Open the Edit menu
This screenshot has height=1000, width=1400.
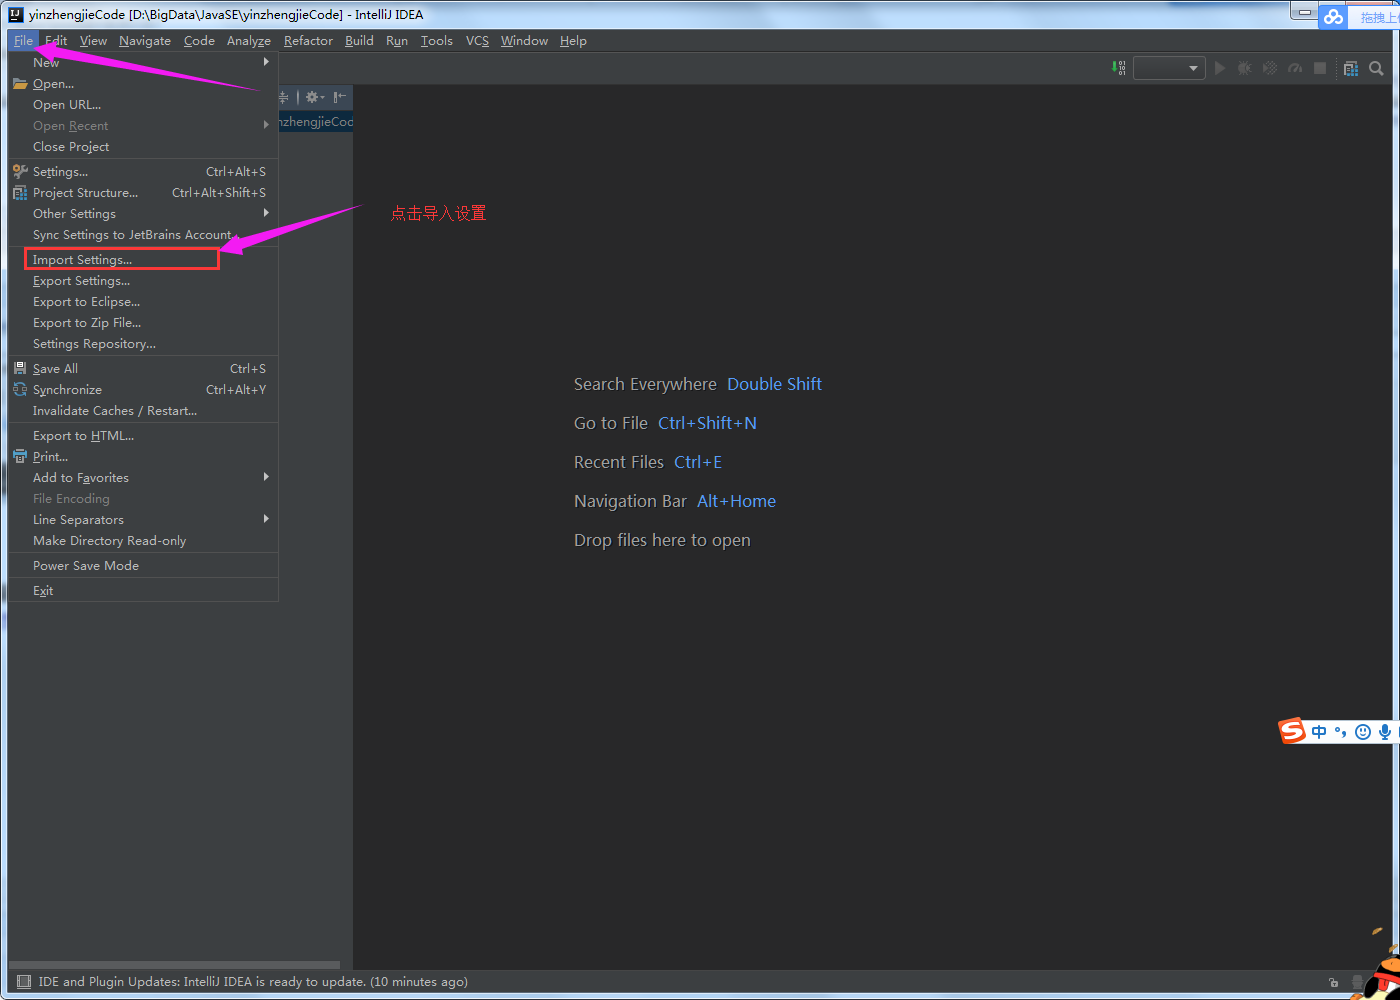click(56, 41)
